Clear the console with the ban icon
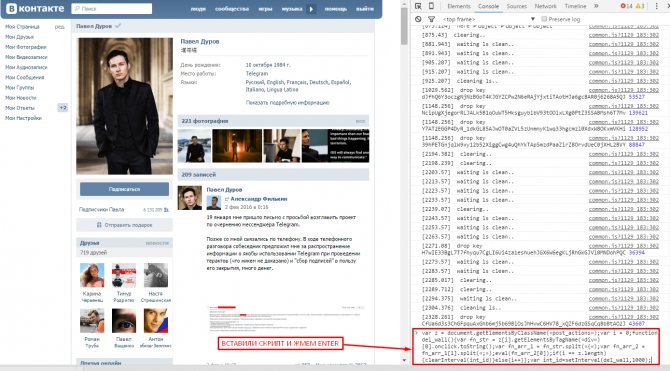The height and width of the screenshot is (371, 670). click(x=418, y=19)
